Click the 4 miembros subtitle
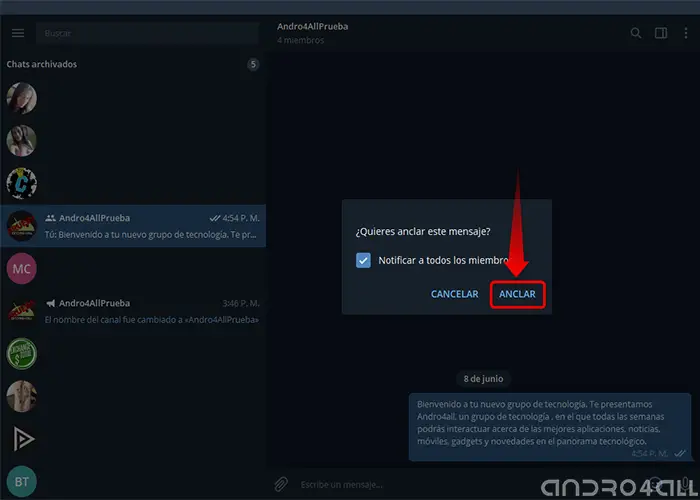 (300, 40)
